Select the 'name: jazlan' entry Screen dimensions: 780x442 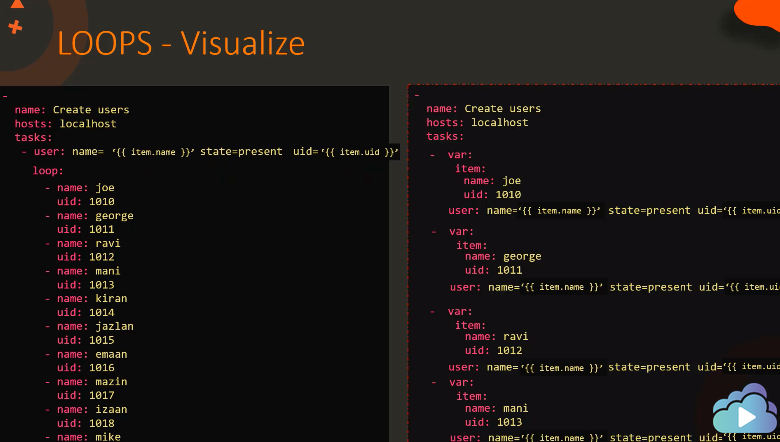(x=95, y=327)
